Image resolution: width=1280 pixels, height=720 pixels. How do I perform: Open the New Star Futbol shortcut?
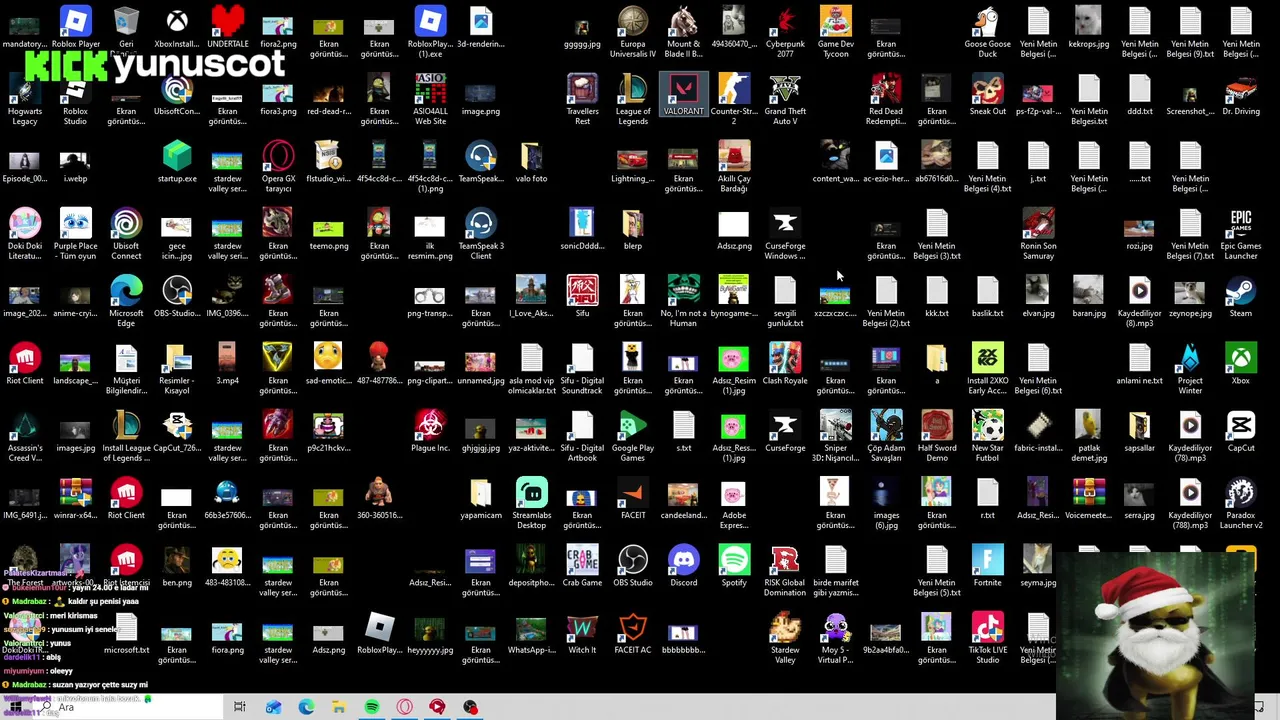point(987,436)
